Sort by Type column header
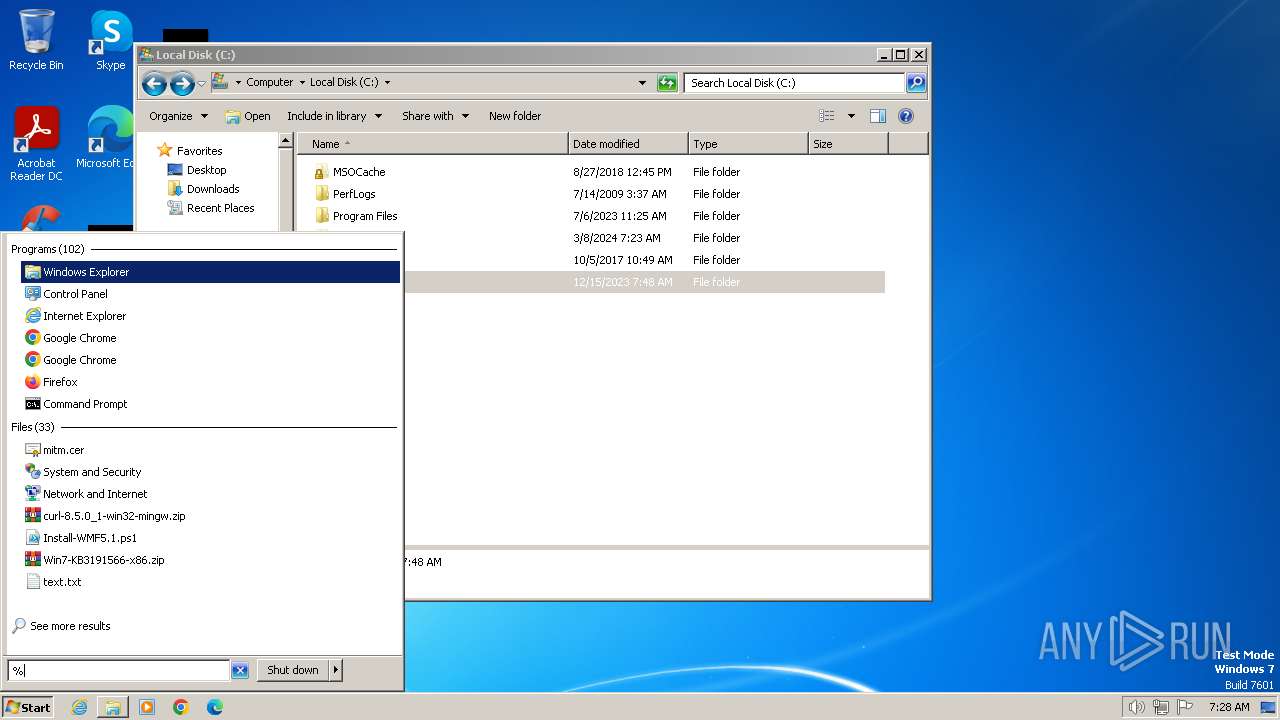This screenshot has width=1280, height=720. 748,144
